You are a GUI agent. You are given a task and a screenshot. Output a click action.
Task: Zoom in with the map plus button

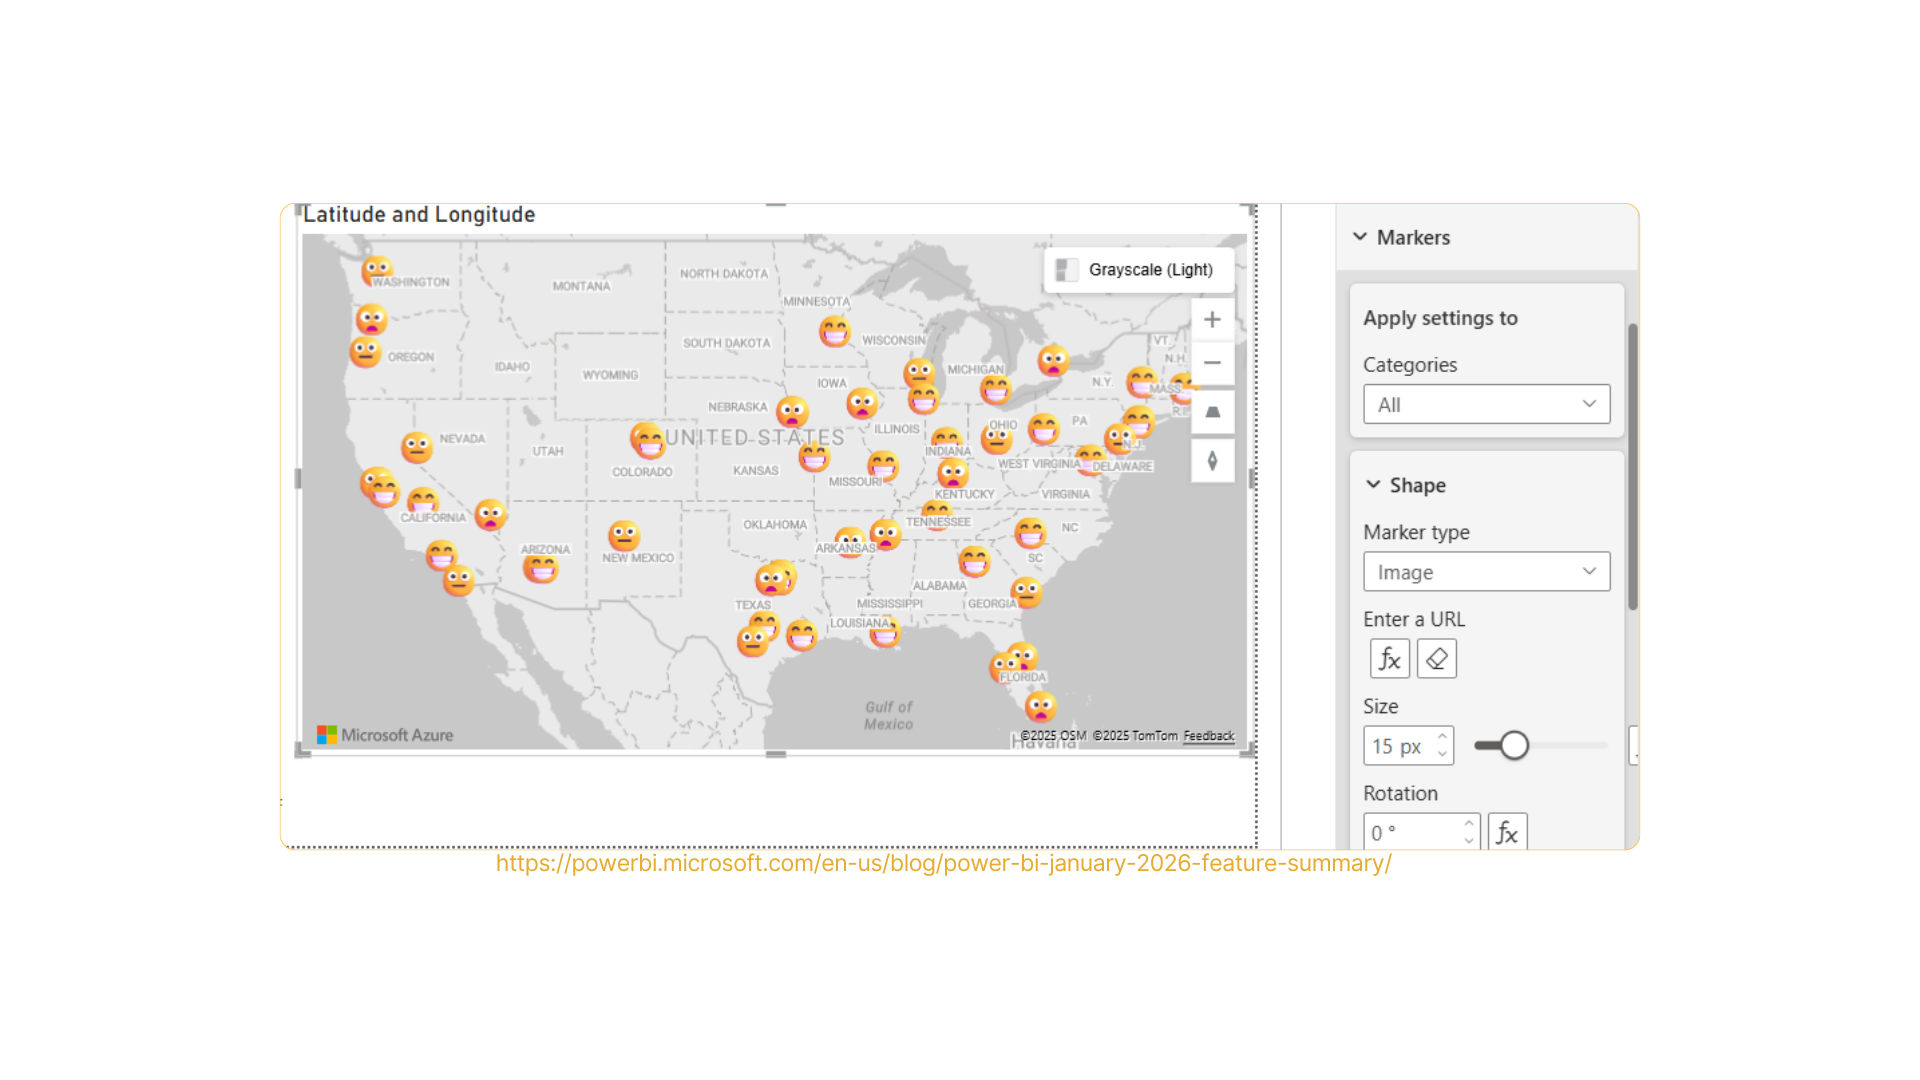pos(1212,319)
